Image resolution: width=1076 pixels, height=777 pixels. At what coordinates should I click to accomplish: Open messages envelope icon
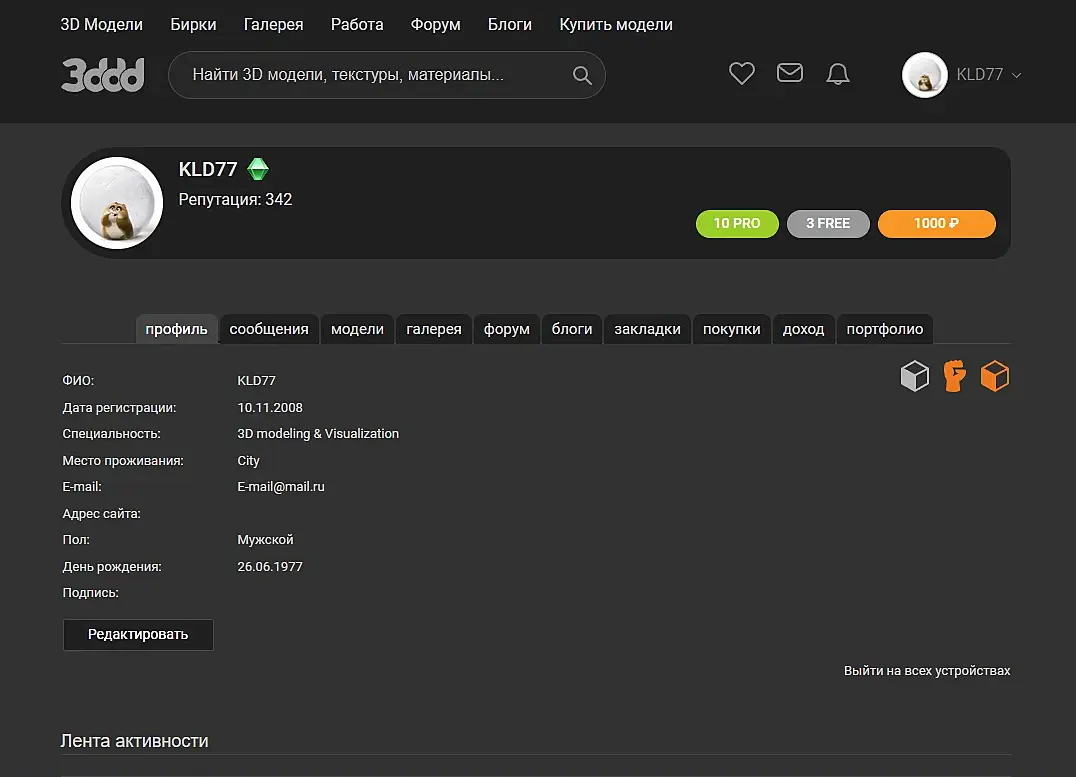point(790,73)
